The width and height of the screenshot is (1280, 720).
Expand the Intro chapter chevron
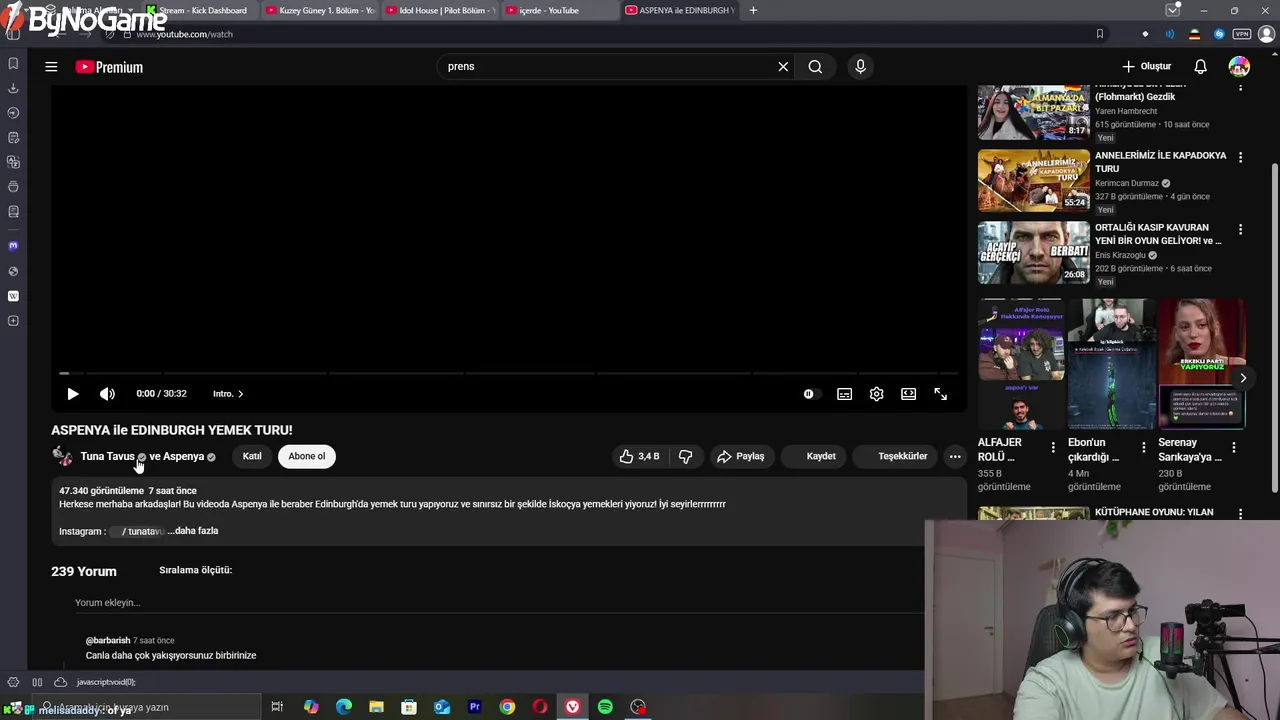tap(240, 394)
